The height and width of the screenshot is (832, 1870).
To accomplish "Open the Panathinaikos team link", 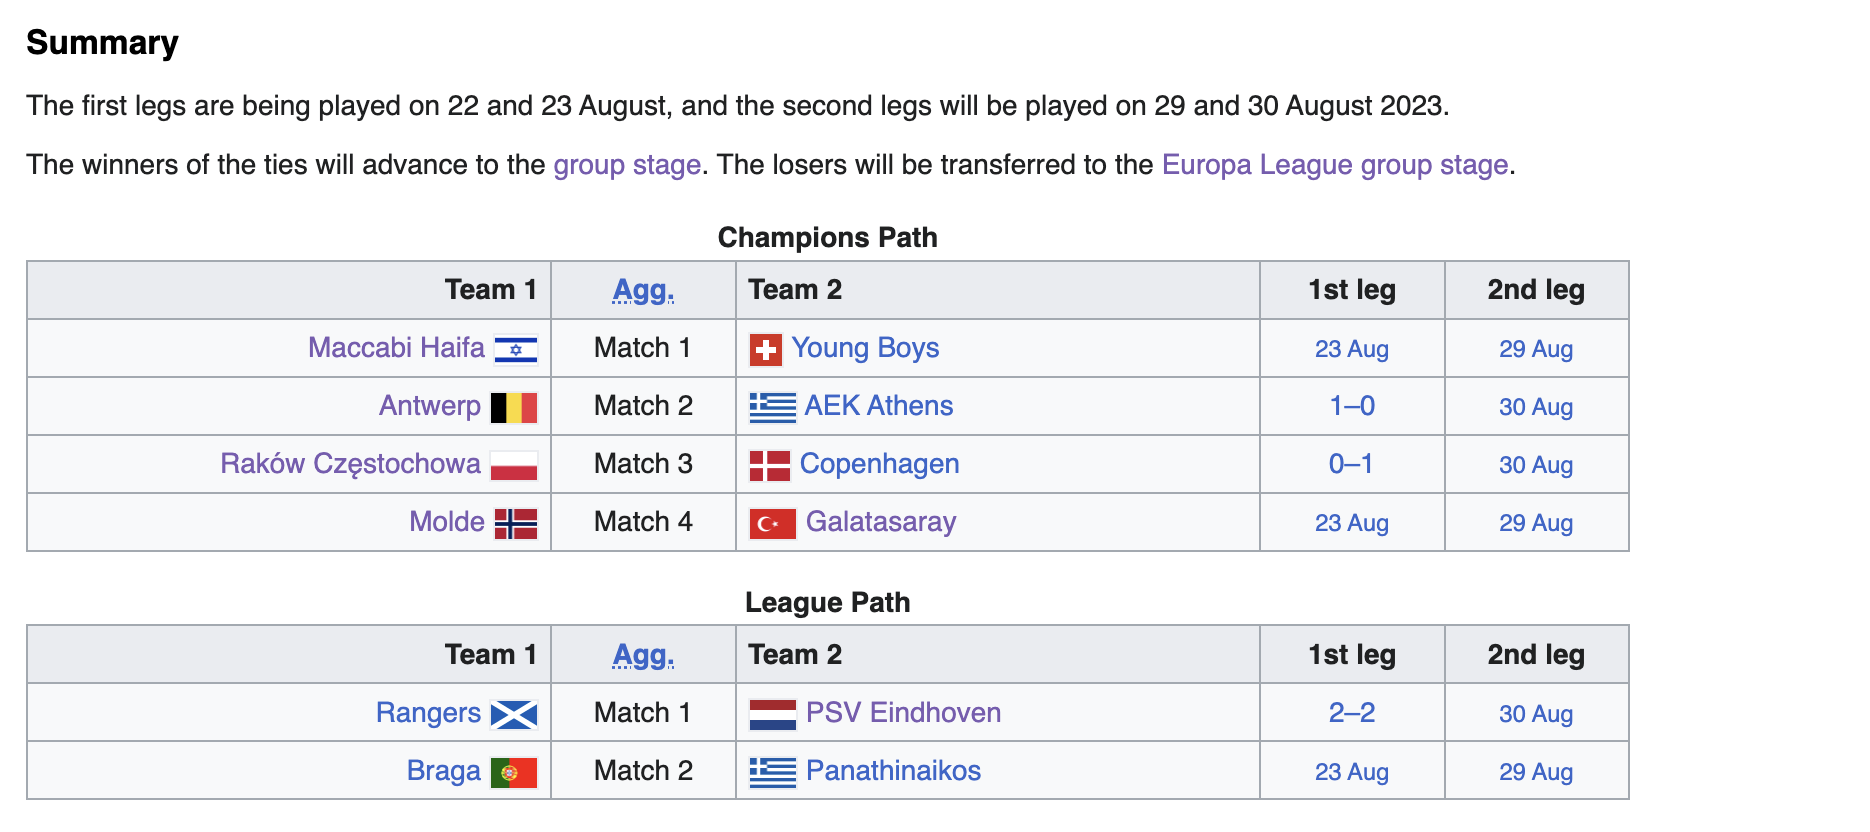I will (893, 771).
